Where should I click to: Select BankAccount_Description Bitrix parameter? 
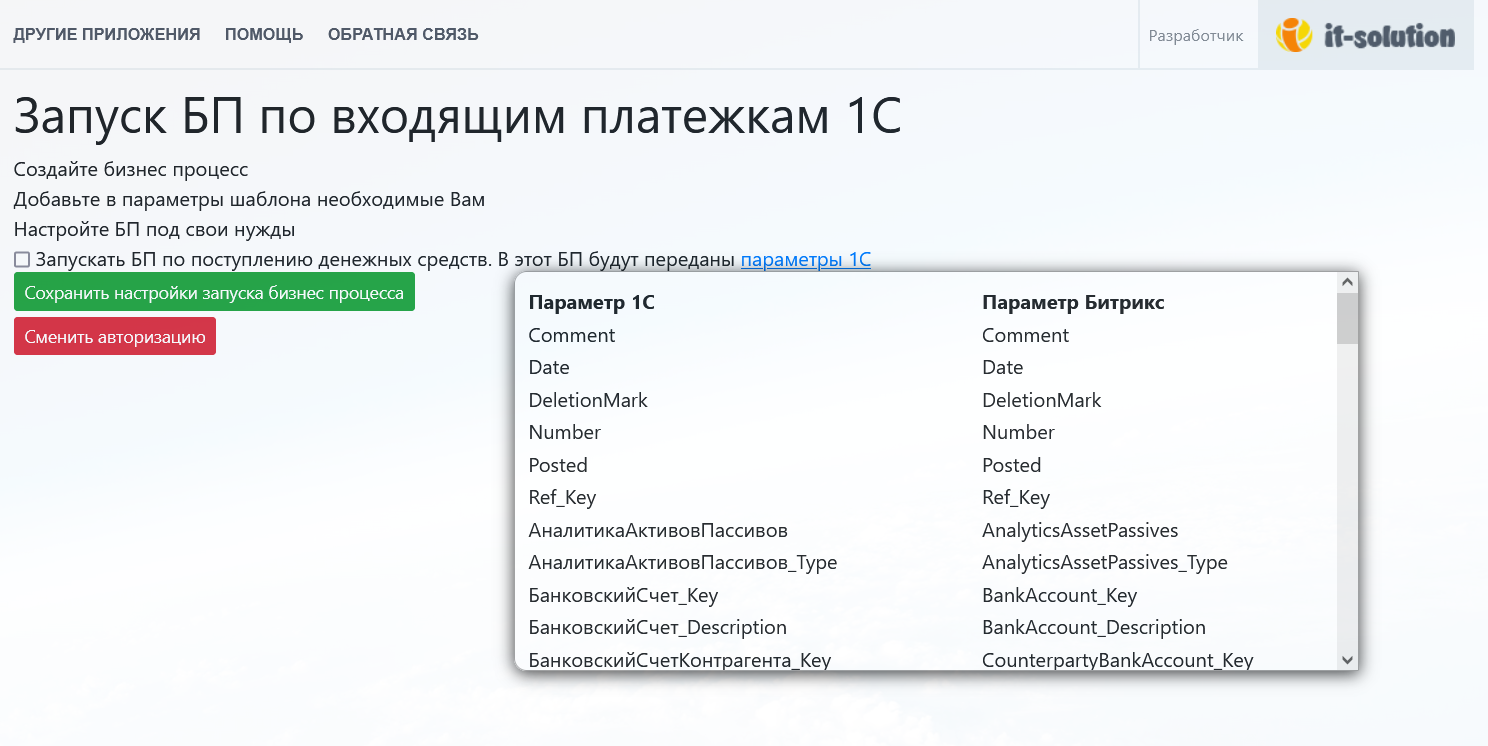[1094, 627]
